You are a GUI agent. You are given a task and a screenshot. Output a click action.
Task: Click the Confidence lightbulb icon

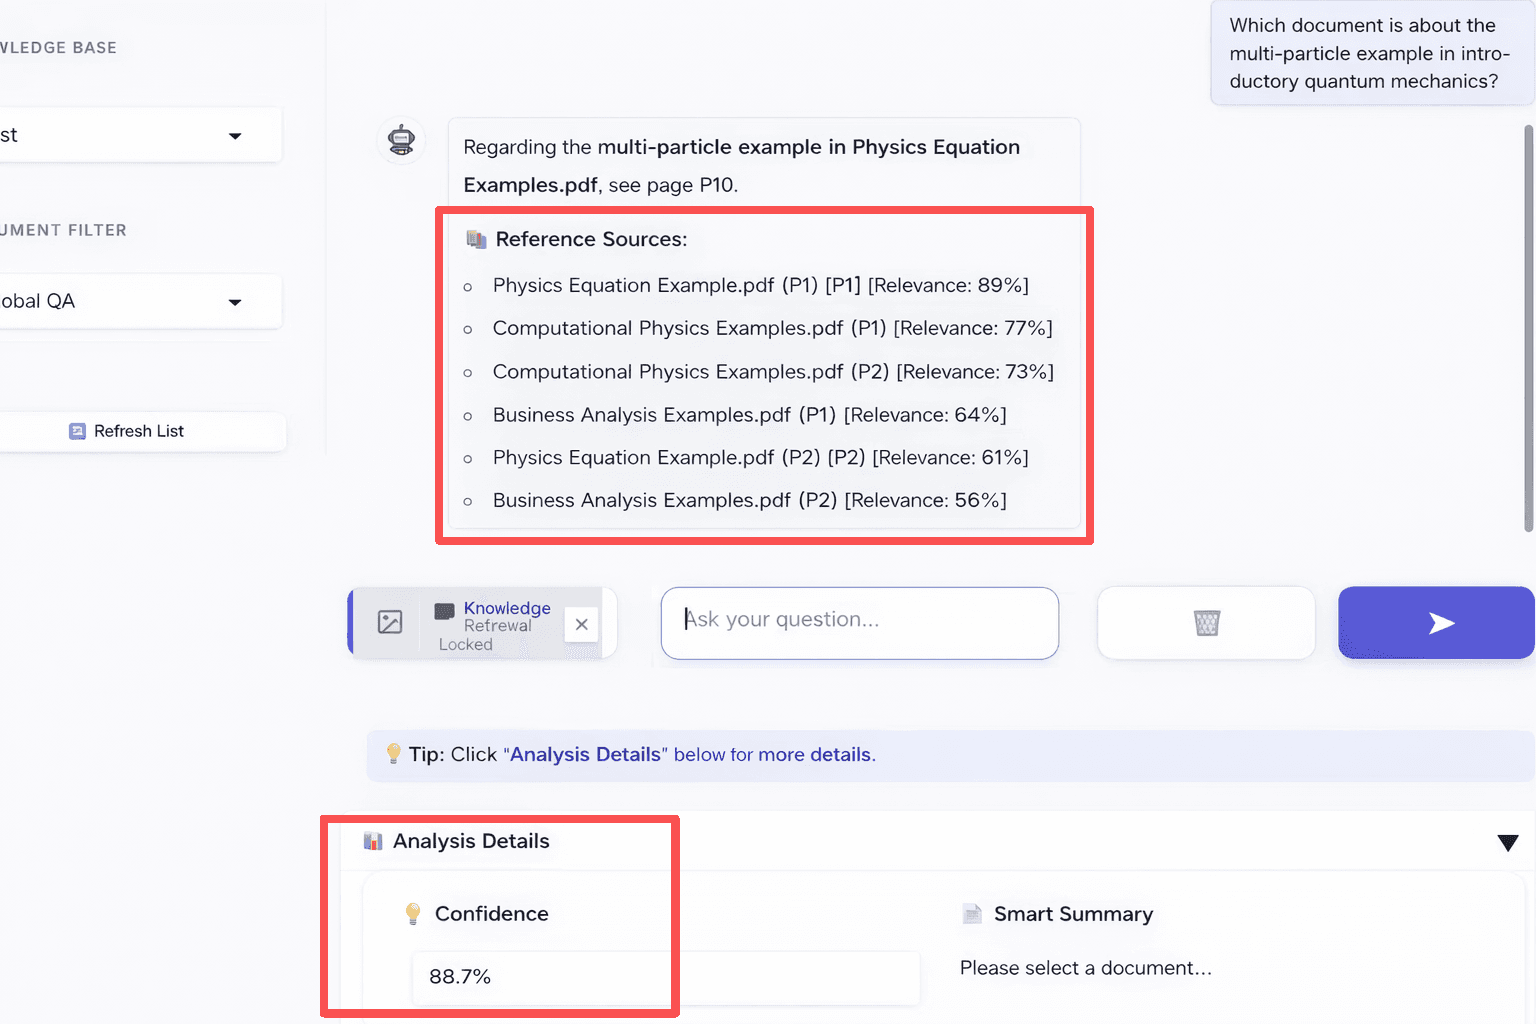(x=412, y=914)
